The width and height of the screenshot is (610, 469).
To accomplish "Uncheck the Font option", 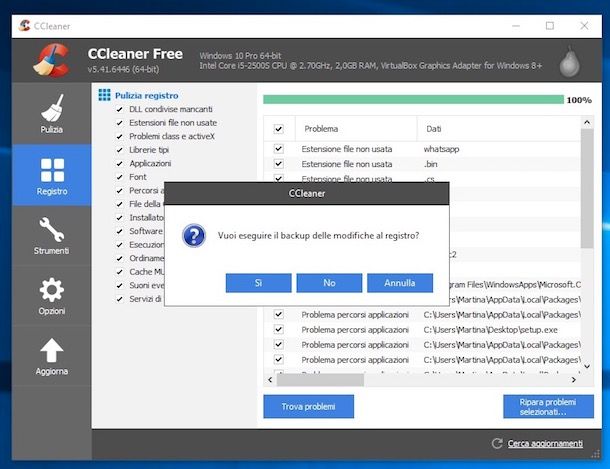I will 119,177.
